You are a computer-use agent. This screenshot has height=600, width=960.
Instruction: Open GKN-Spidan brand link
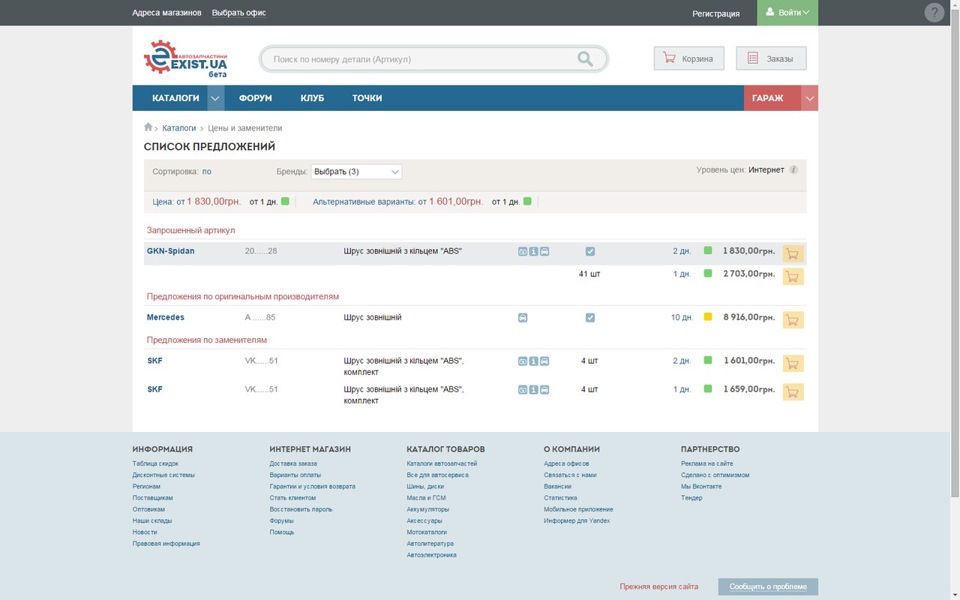click(170, 251)
